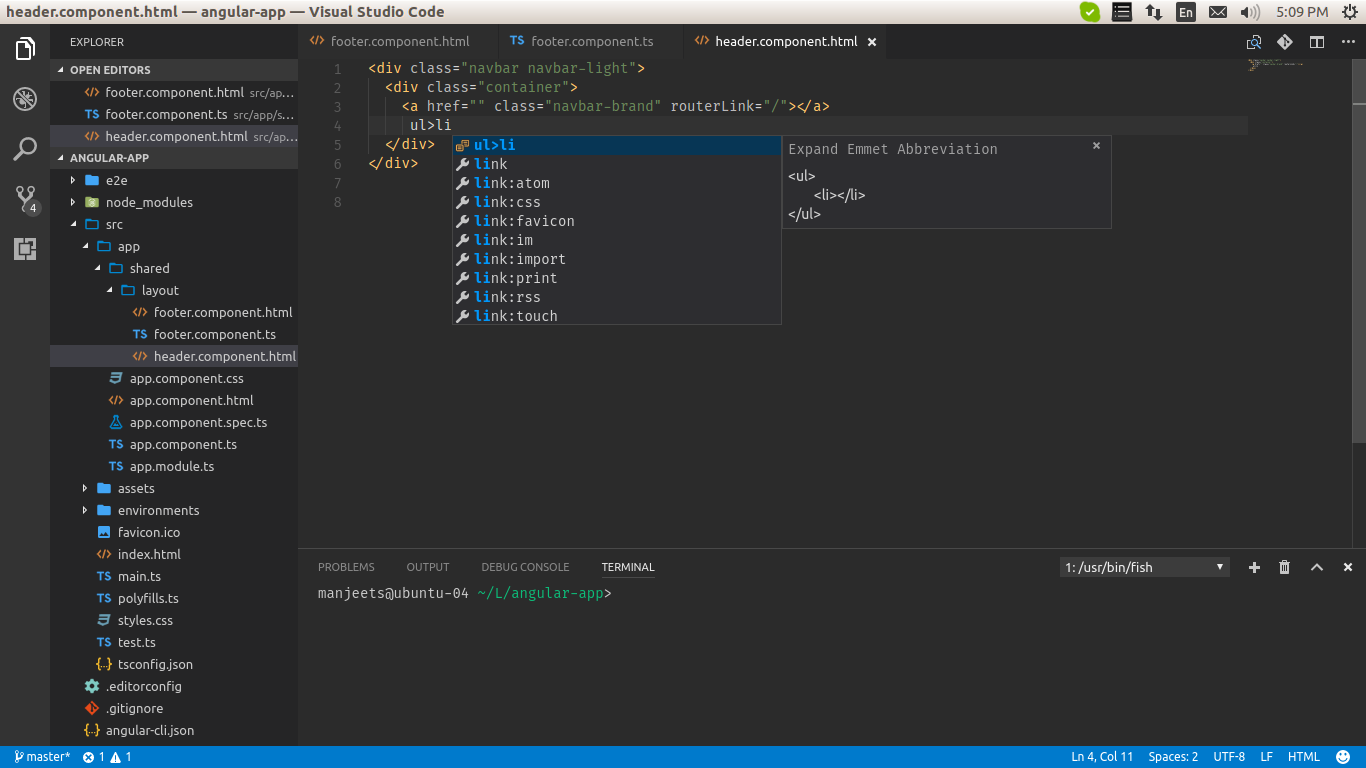
Task: Open Source Control showing 4 pending changes
Action: [24, 198]
